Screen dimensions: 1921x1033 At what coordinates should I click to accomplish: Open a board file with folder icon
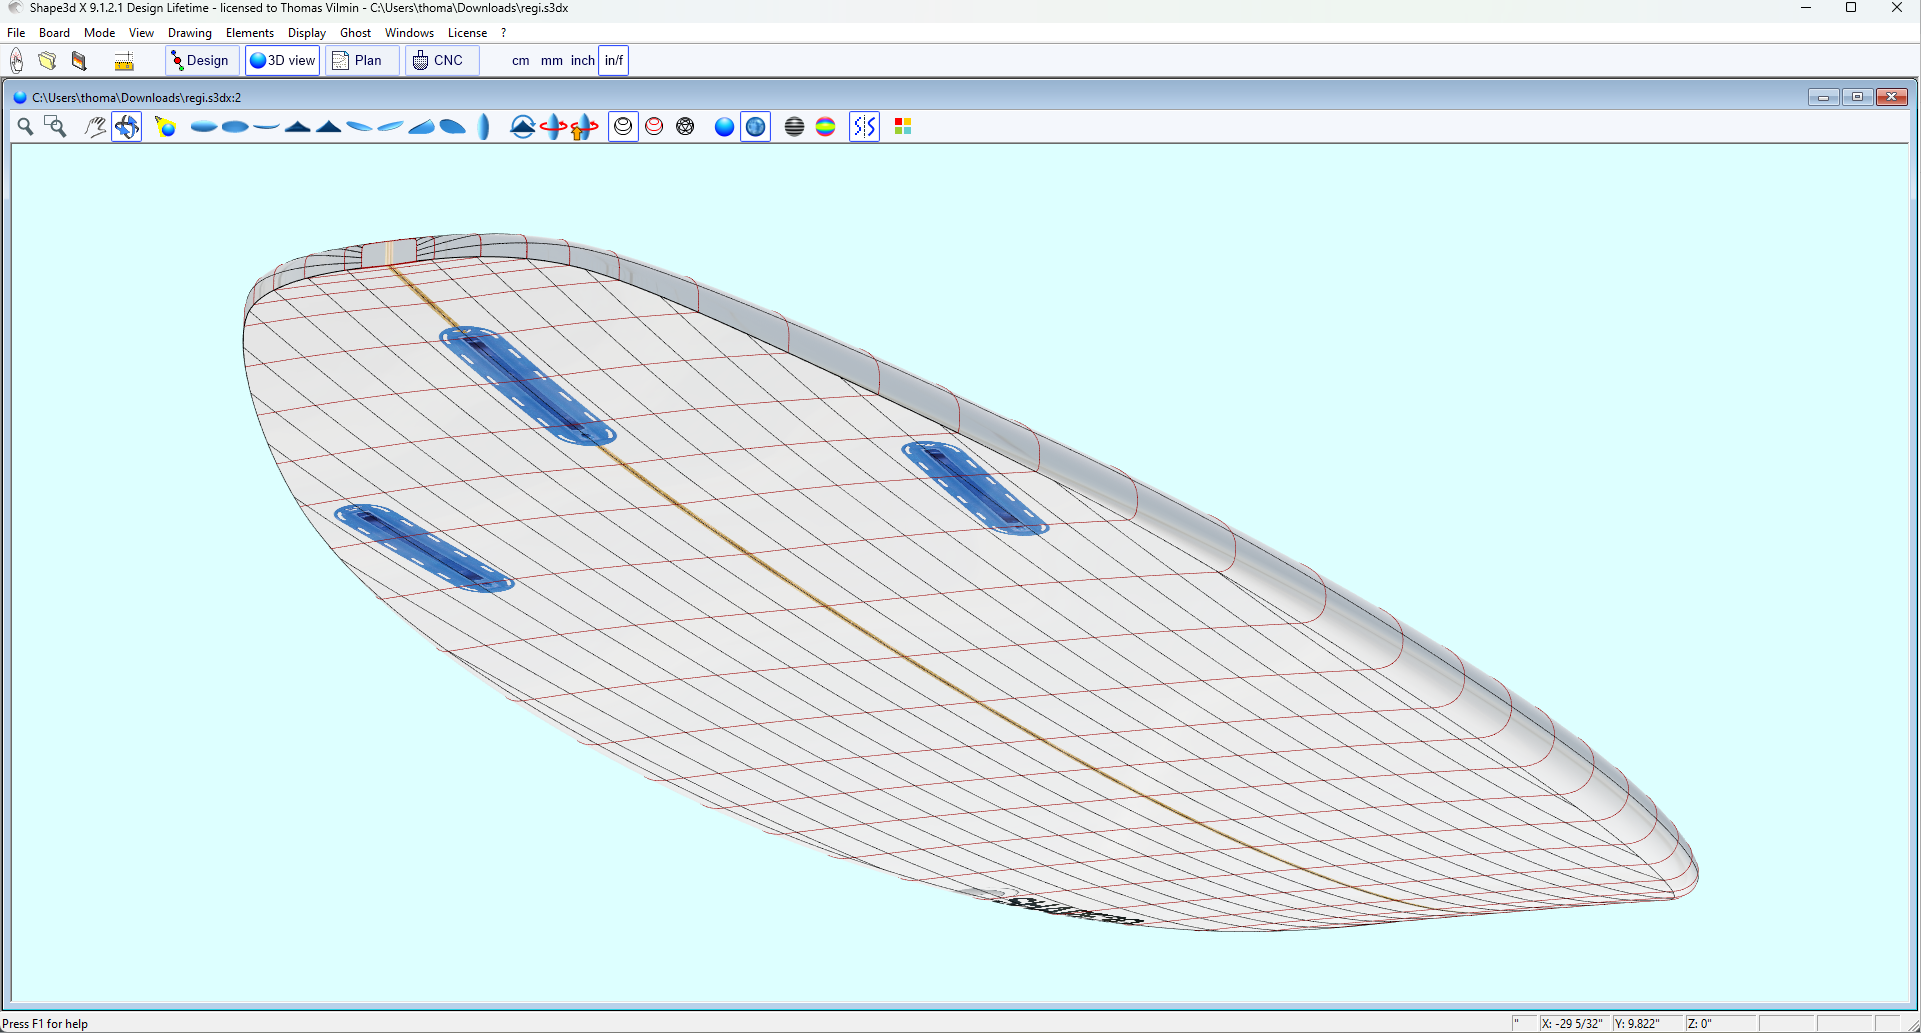tap(47, 61)
